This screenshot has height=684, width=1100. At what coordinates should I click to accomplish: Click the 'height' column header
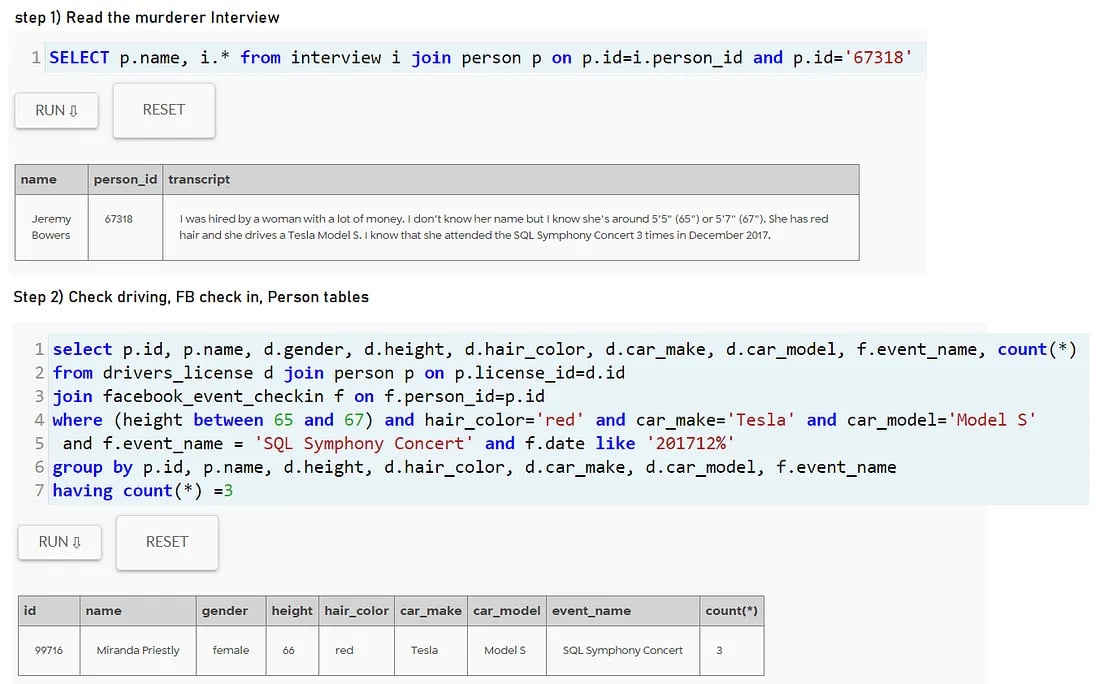coord(292,611)
